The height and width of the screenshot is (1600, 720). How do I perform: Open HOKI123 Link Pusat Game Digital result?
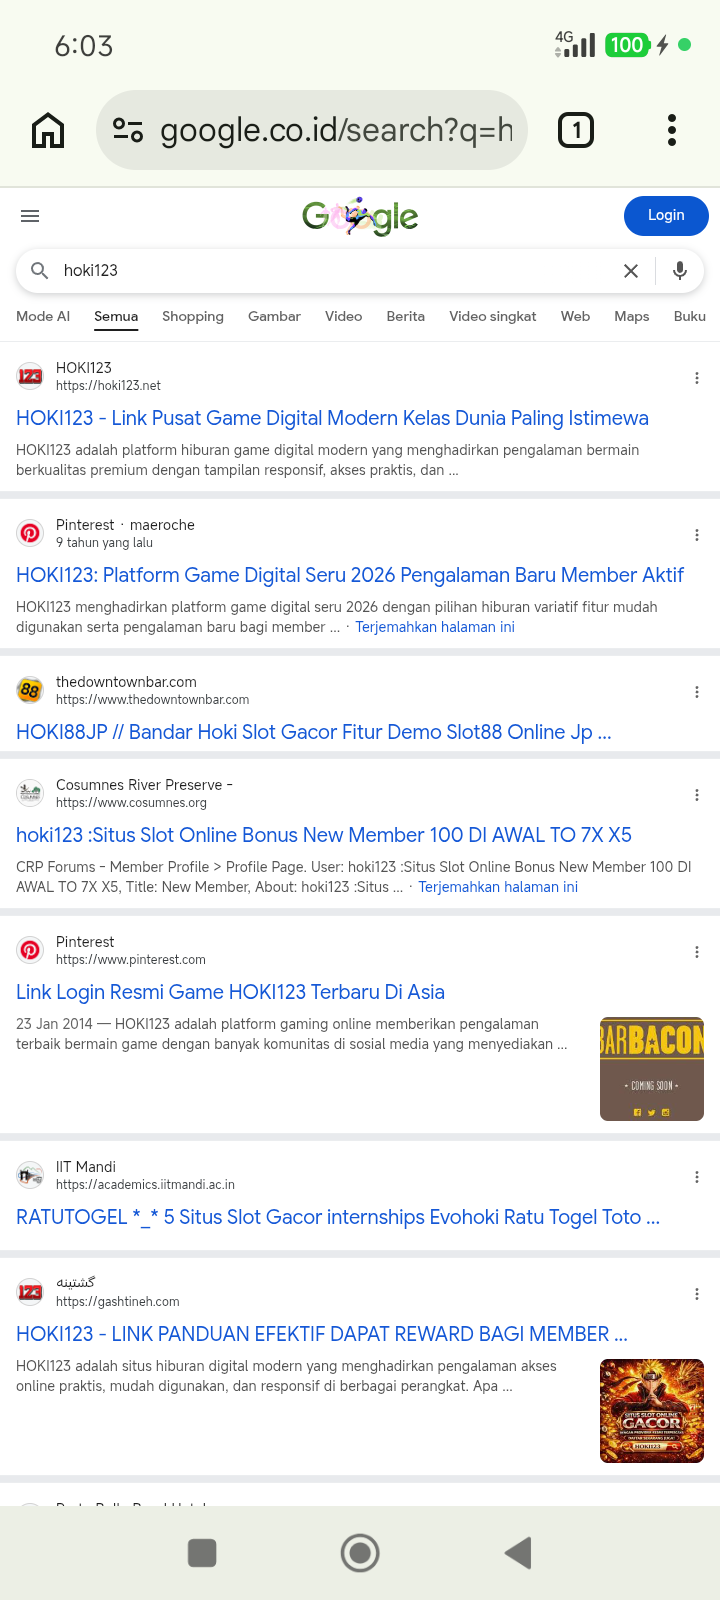point(332,418)
